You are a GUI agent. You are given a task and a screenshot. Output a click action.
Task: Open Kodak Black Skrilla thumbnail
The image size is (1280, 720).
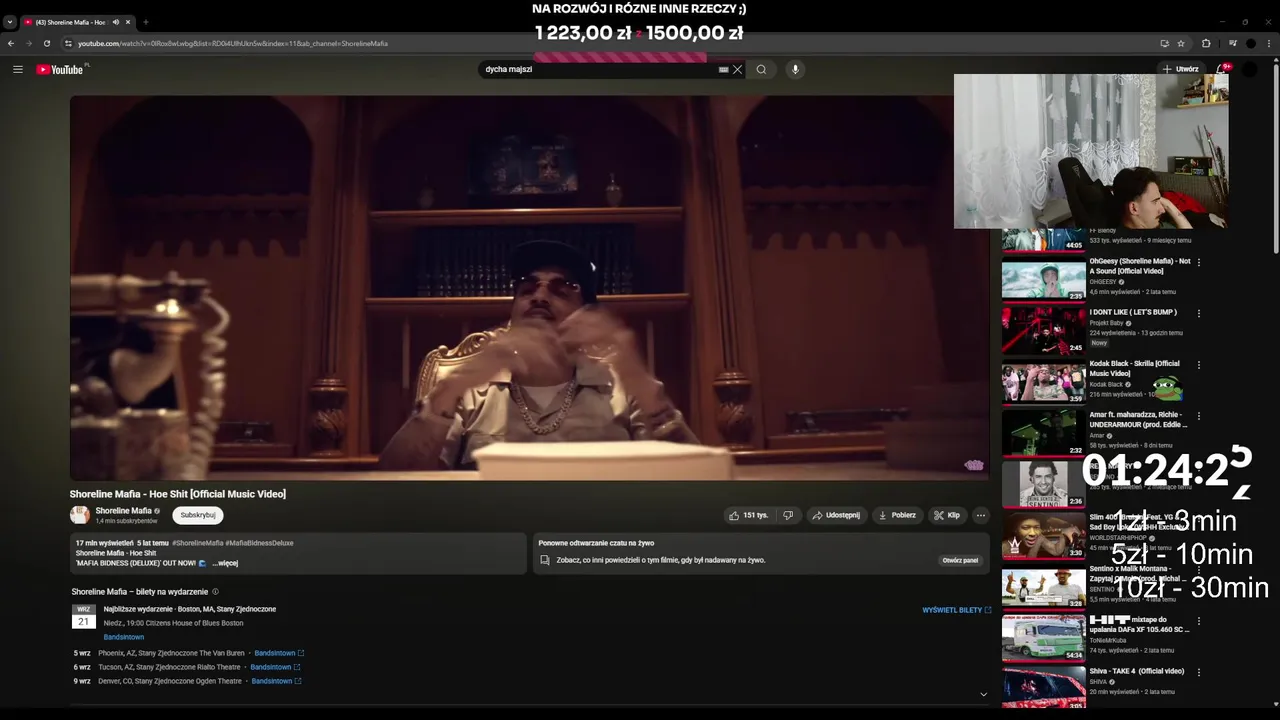coord(1043,383)
